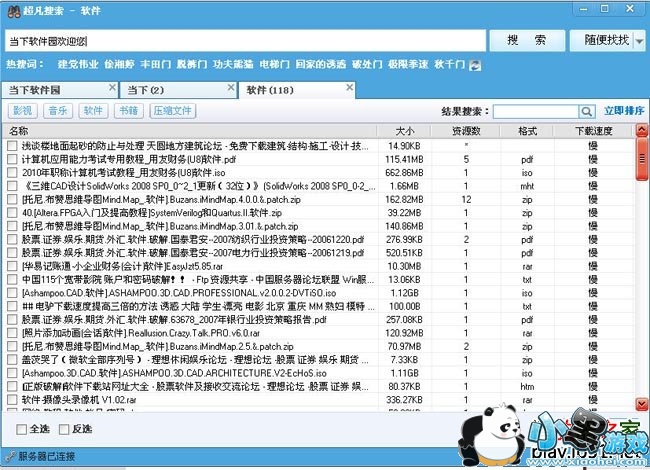Viewport: 650px width, 470px height.
Task: Click the main search text field
Action: 245,41
